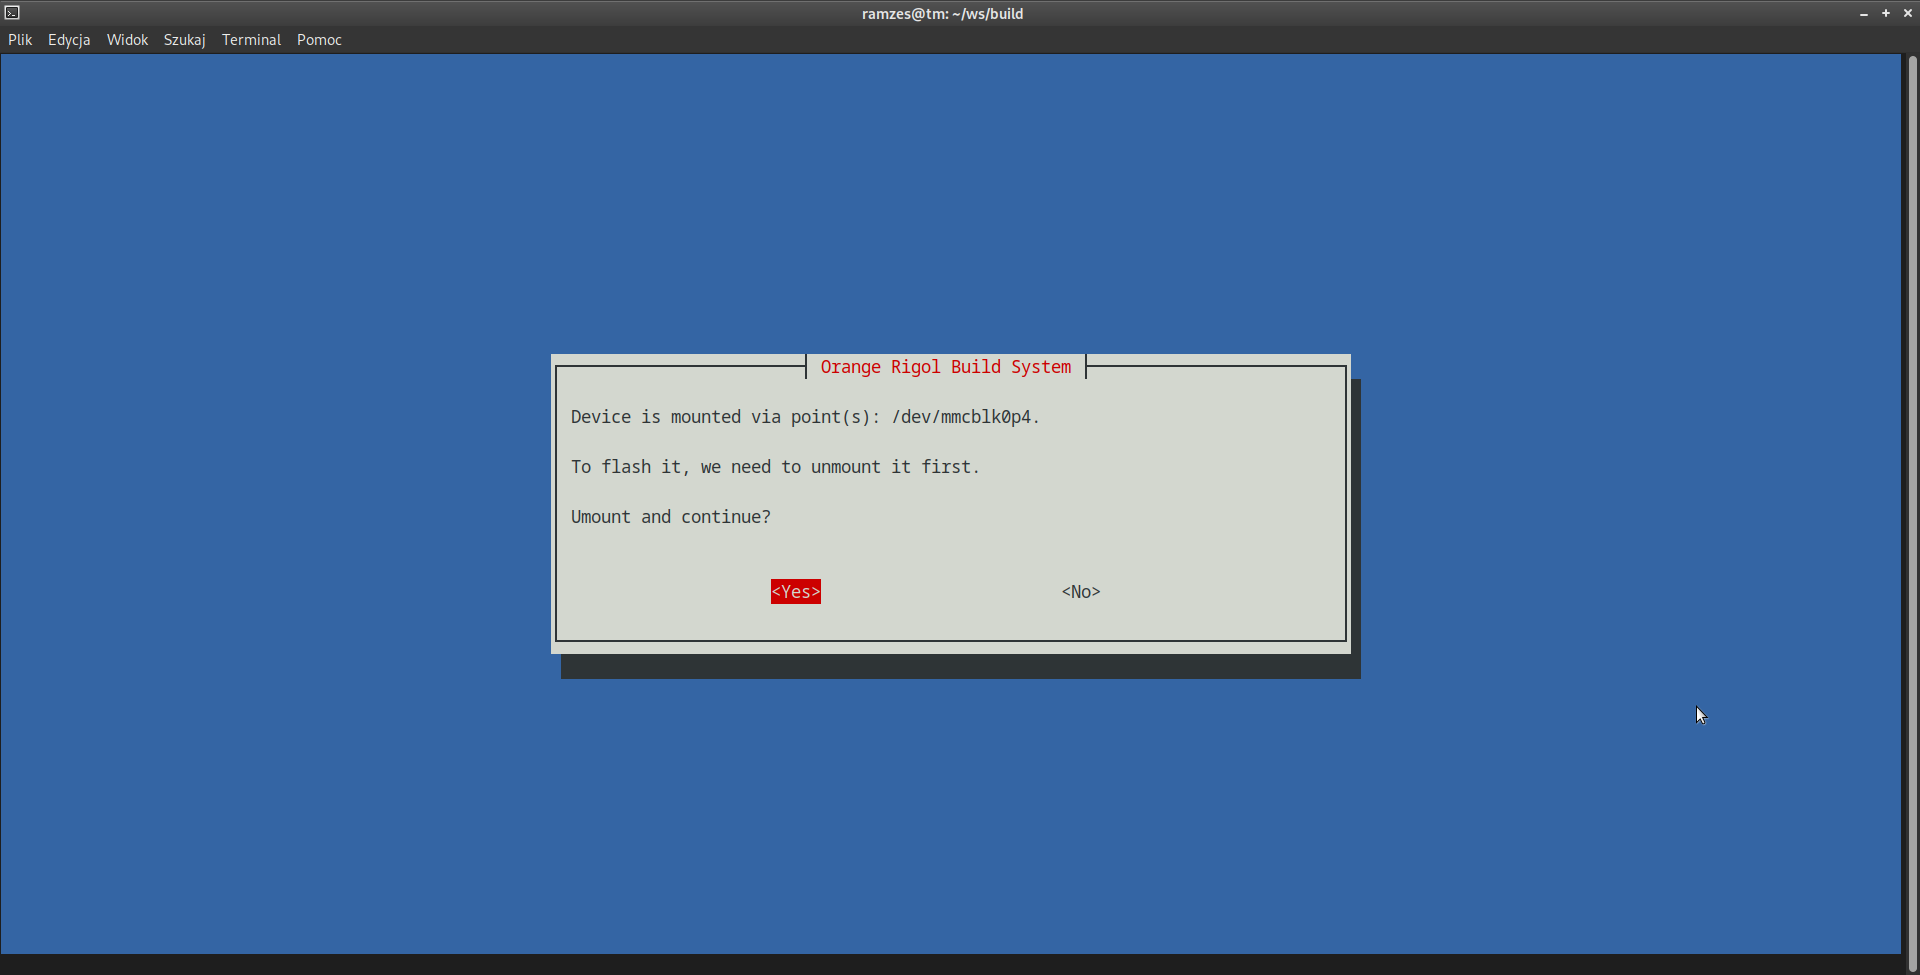The width and height of the screenshot is (1920, 975).
Task: Open the Szukaj menu
Action: pyautogui.click(x=185, y=40)
